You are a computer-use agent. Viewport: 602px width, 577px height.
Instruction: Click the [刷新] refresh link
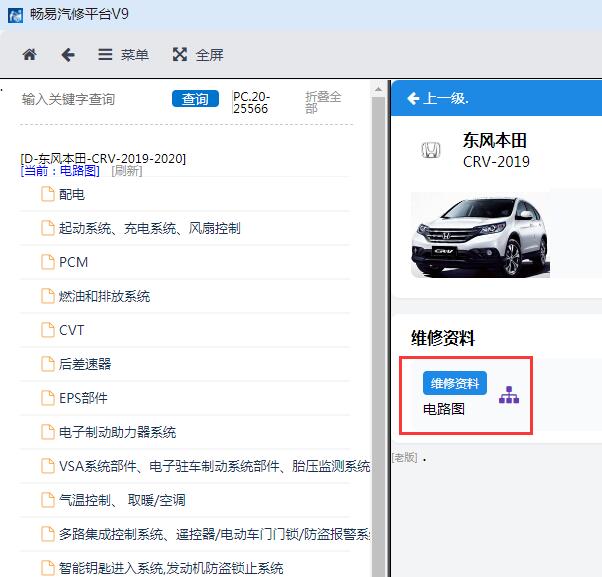pos(127,171)
